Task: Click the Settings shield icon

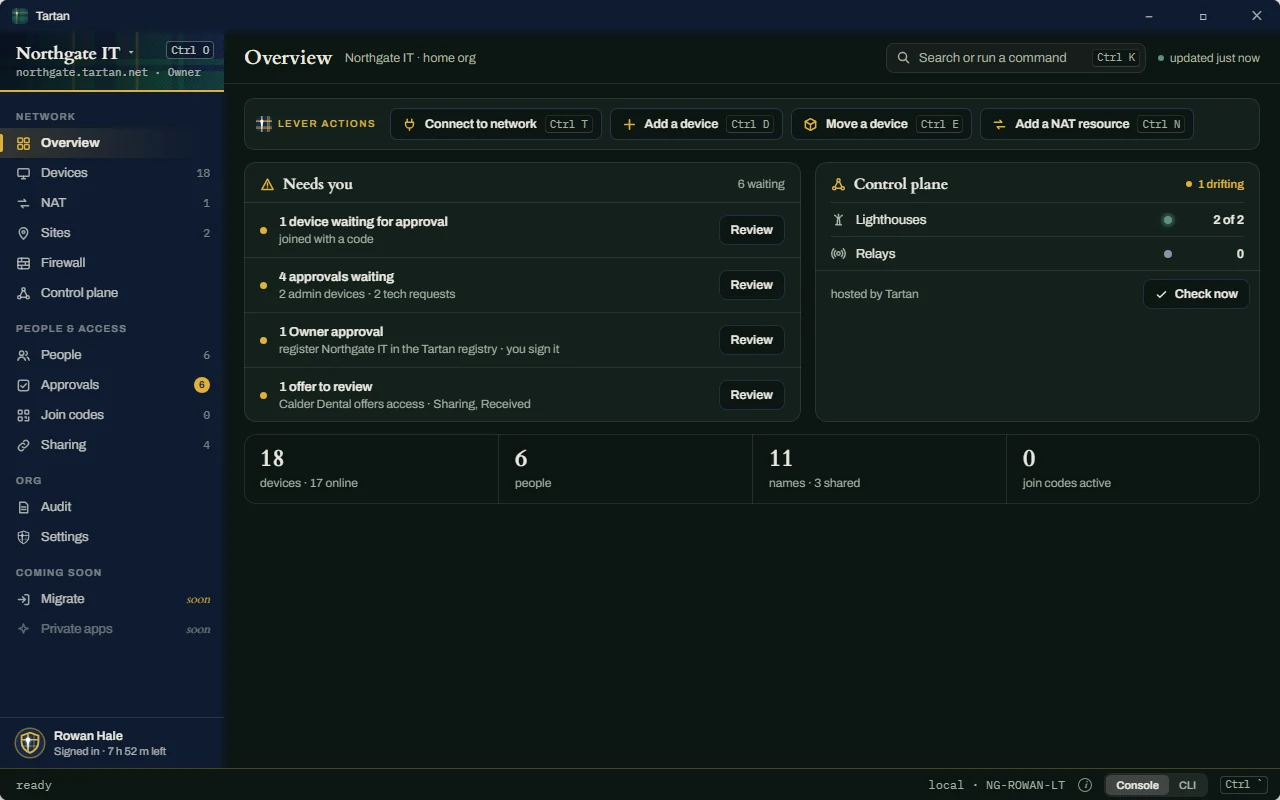Action: click(x=23, y=537)
